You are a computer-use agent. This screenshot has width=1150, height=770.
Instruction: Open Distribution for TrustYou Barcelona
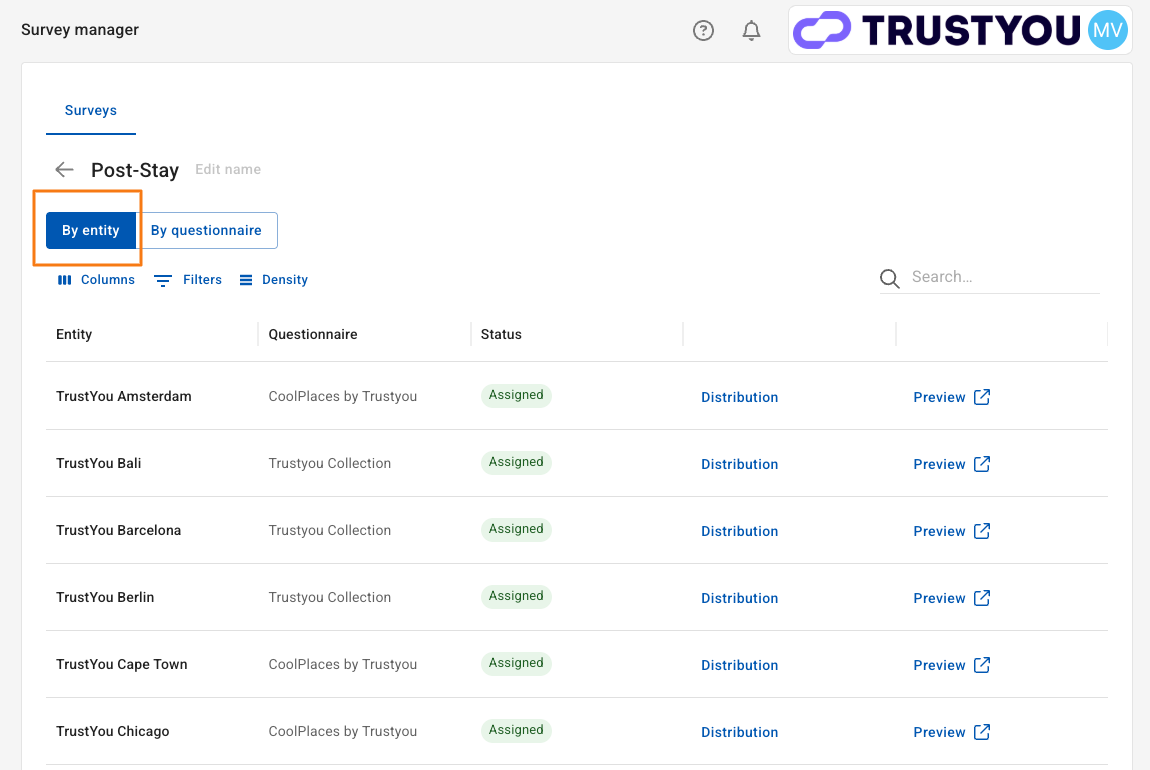pos(739,531)
